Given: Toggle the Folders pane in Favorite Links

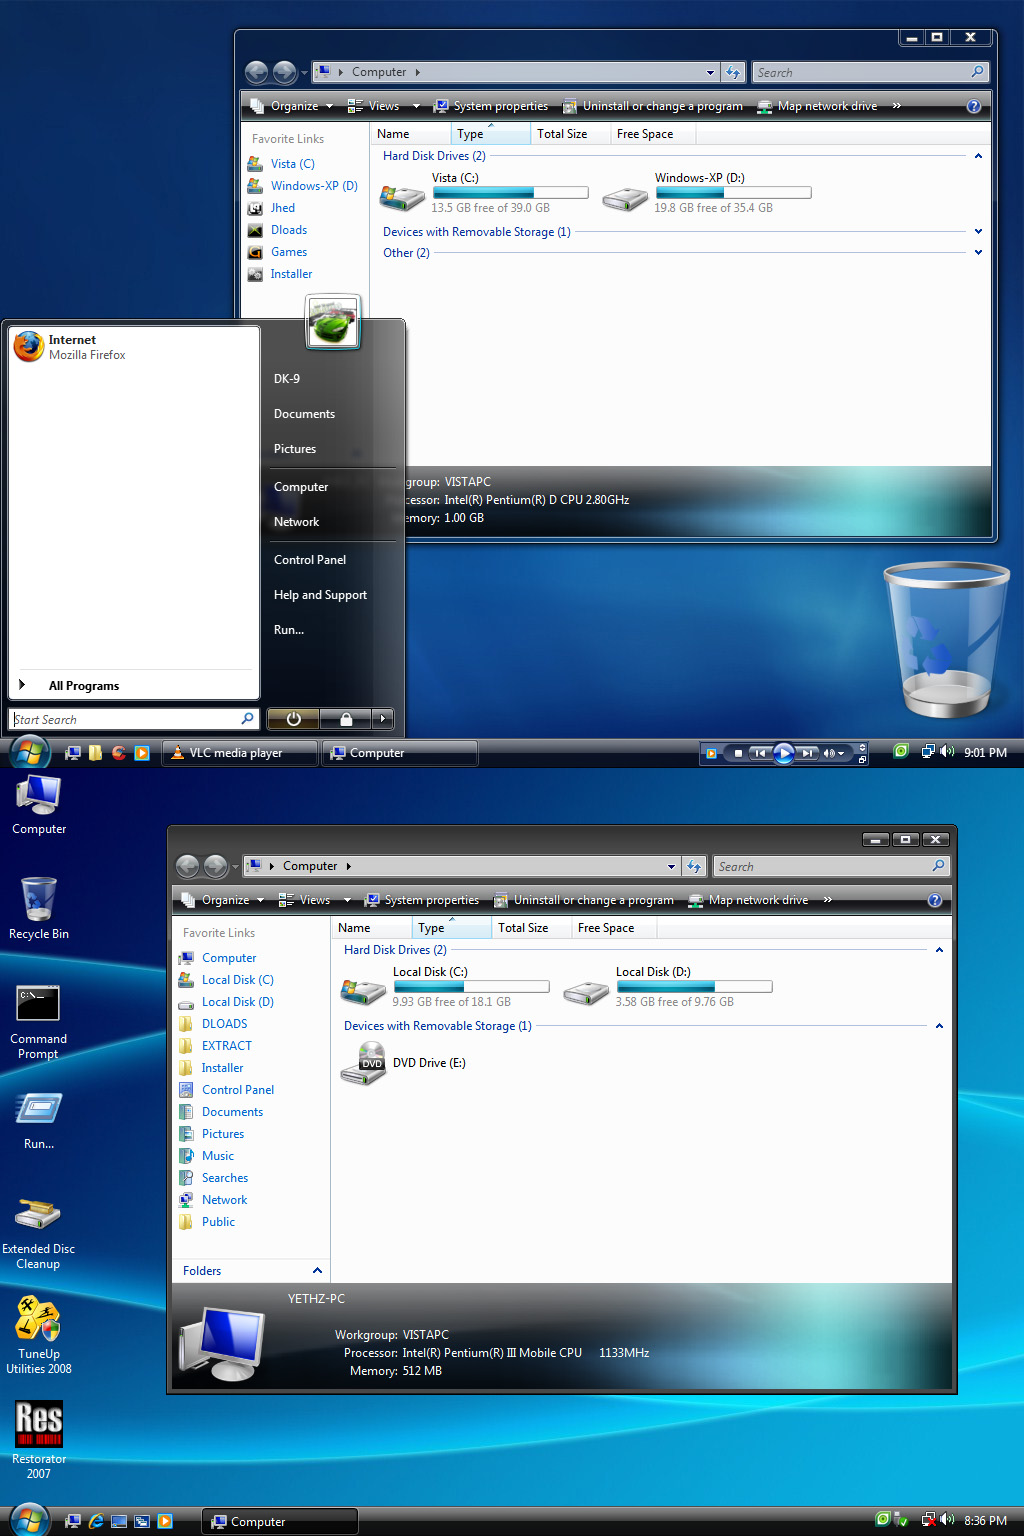Looking at the screenshot, I should (x=251, y=1271).
